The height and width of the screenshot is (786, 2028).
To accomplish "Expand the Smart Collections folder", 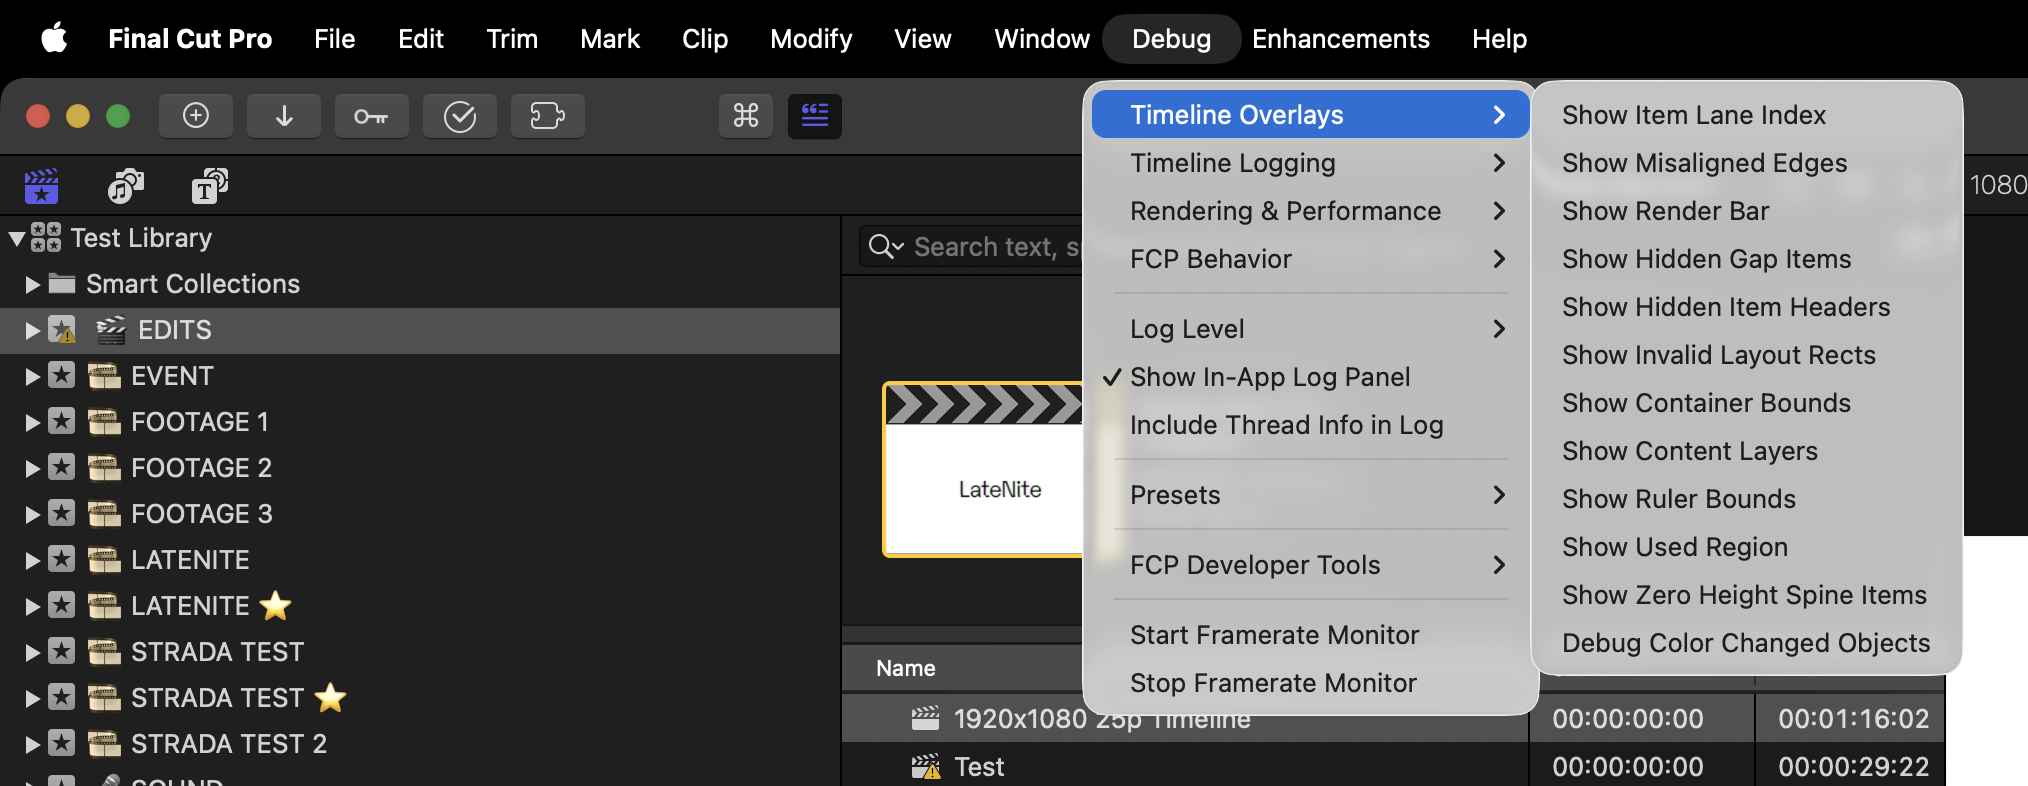I will [x=32, y=285].
